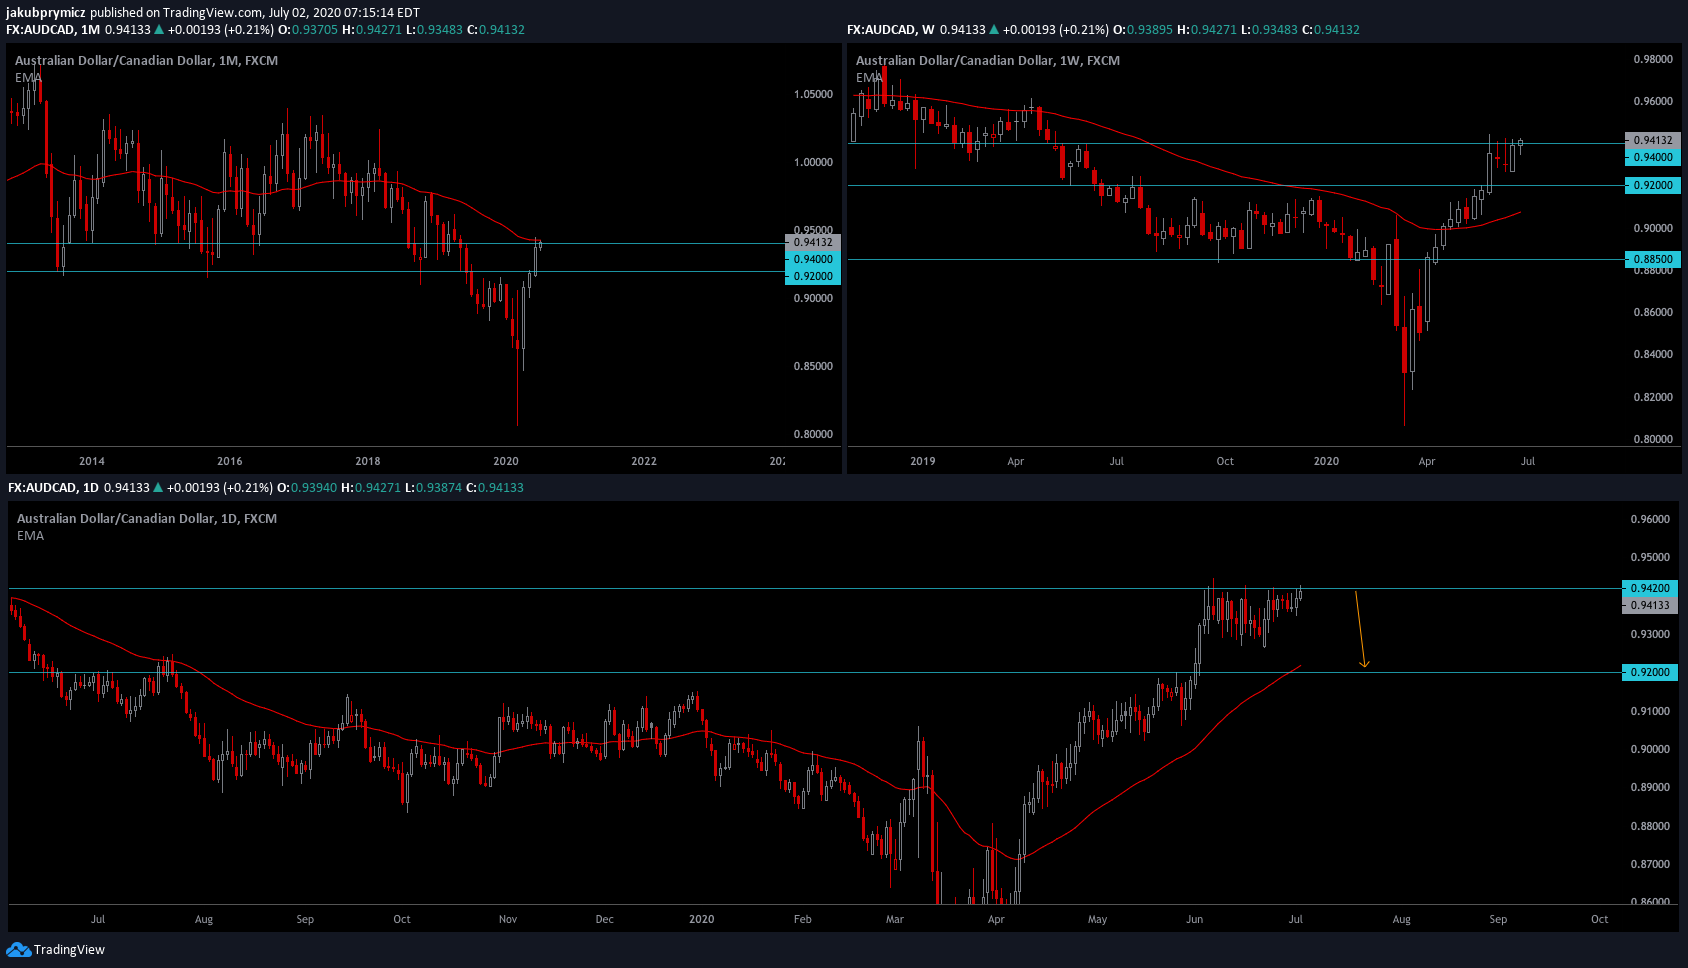The height and width of the screenshot is (968, 1688).
Task: Click the 0.88000 daily price axis label
Action: click(1650, 826)
